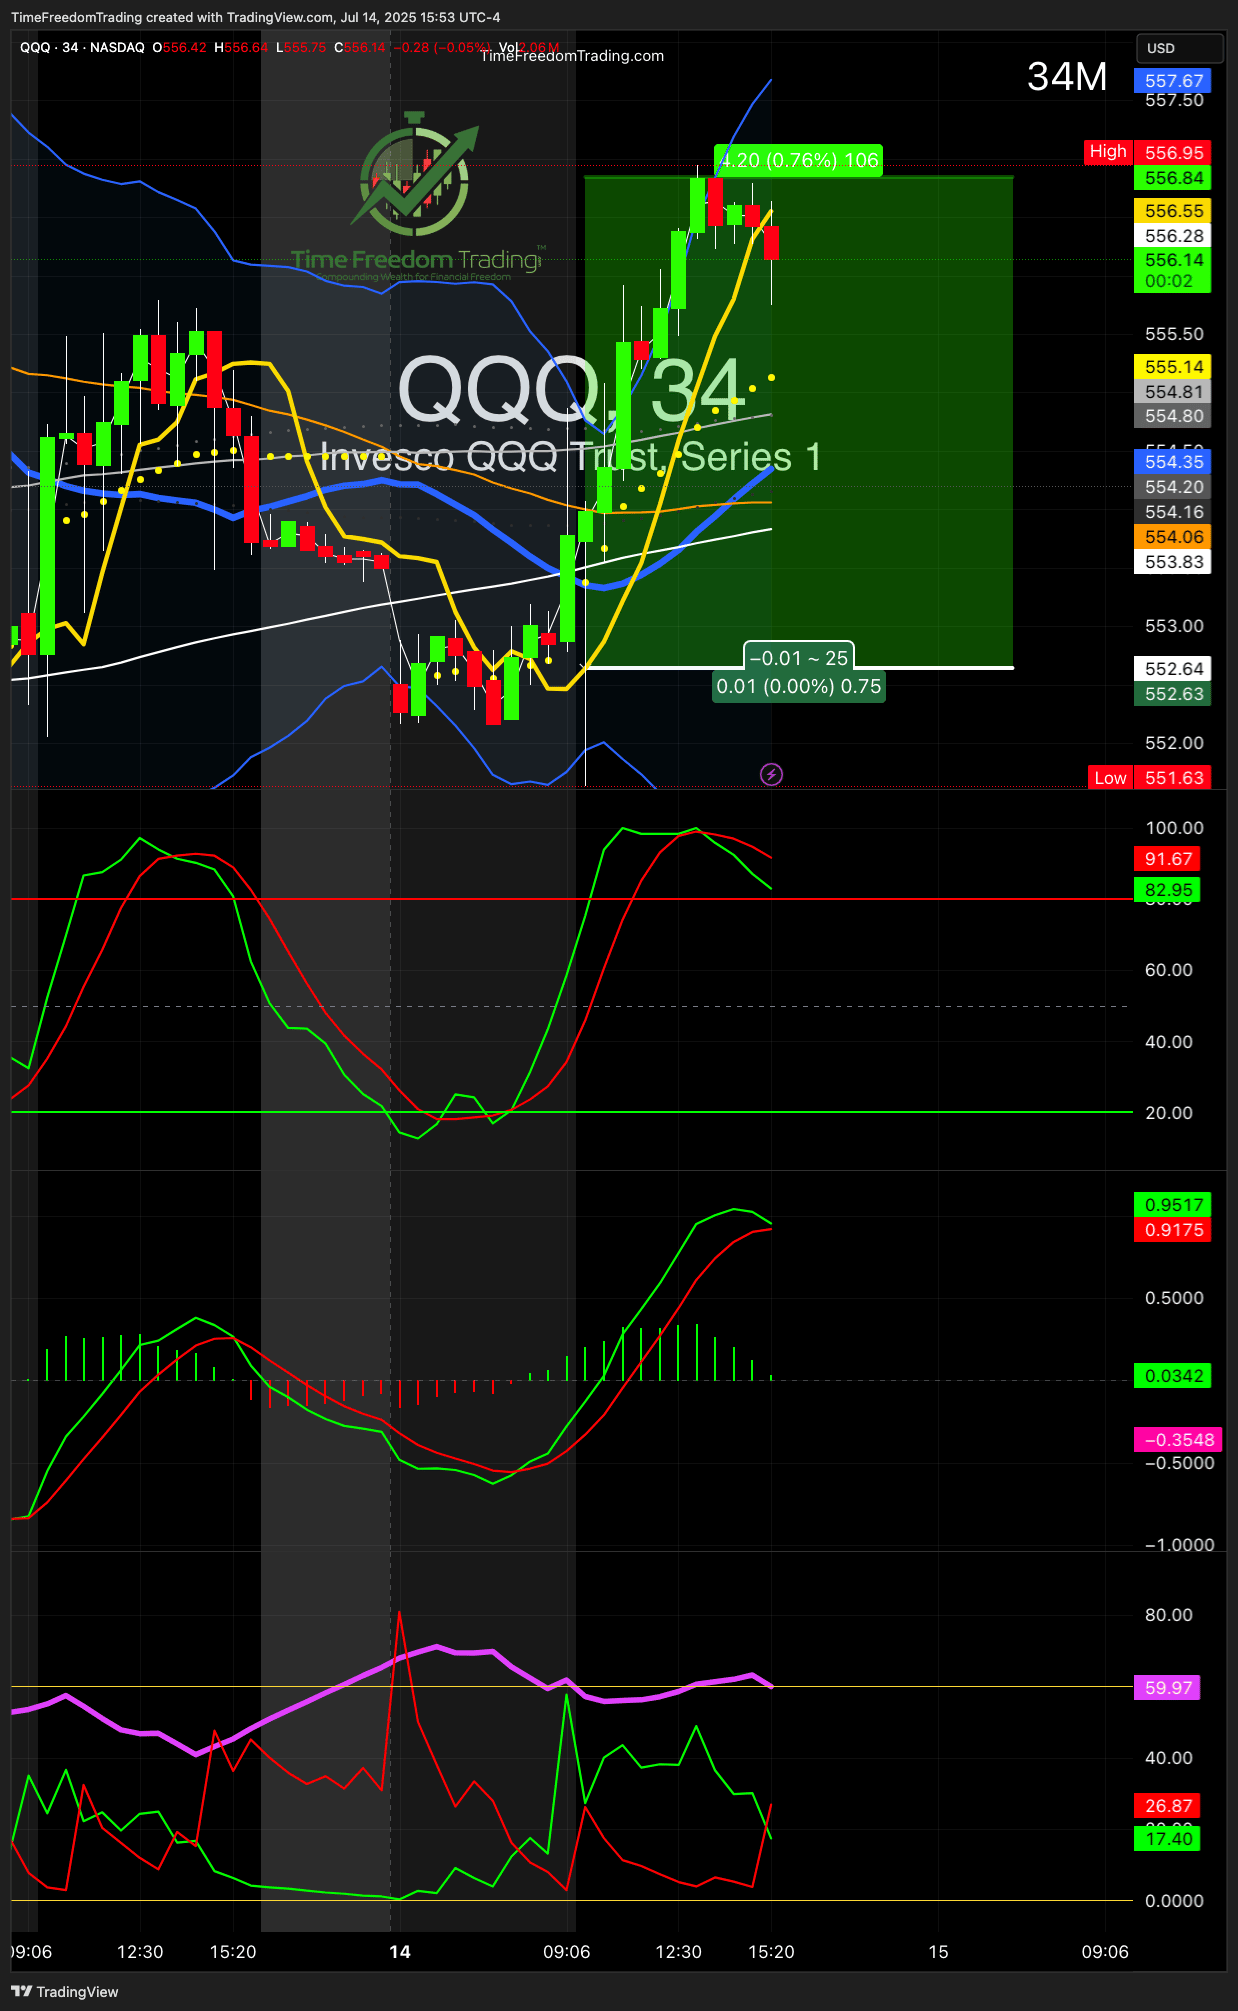Click the last price label 556.14 with countdown
The width and height of the screenshot is (1238, 2011).
pyautogui.click(x=1173, y=270)
